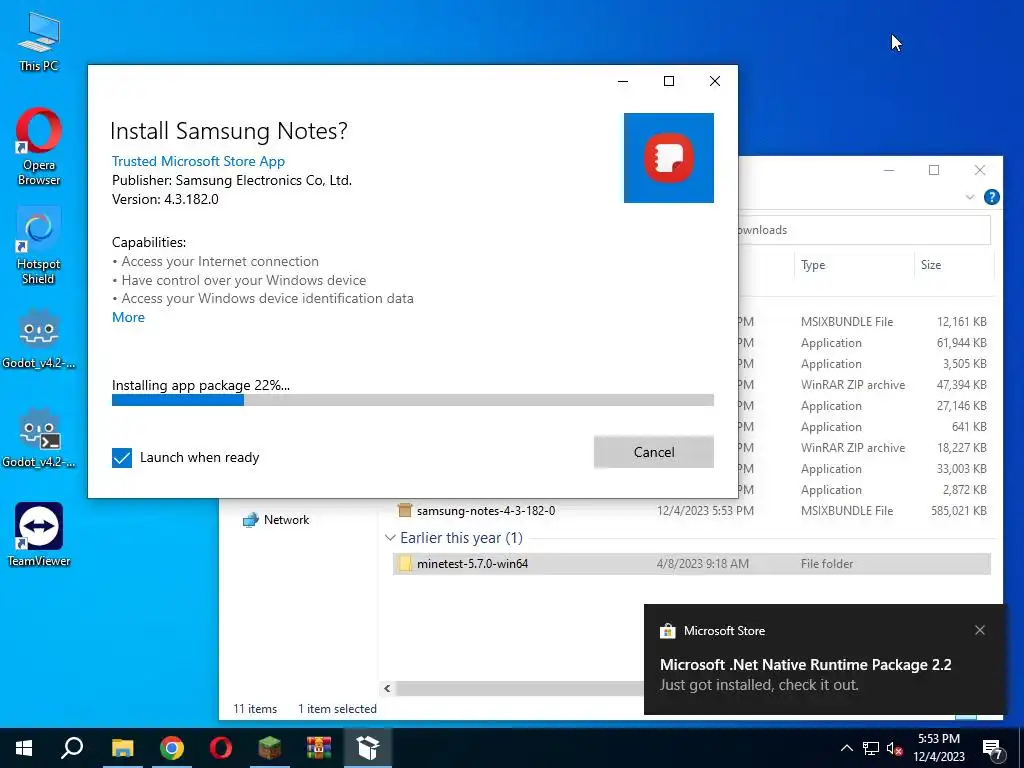The image size is (1024, 768).
Task: Click the minetest-5.7.0-win64 folder icon
Action: click(x=405, y=564)
